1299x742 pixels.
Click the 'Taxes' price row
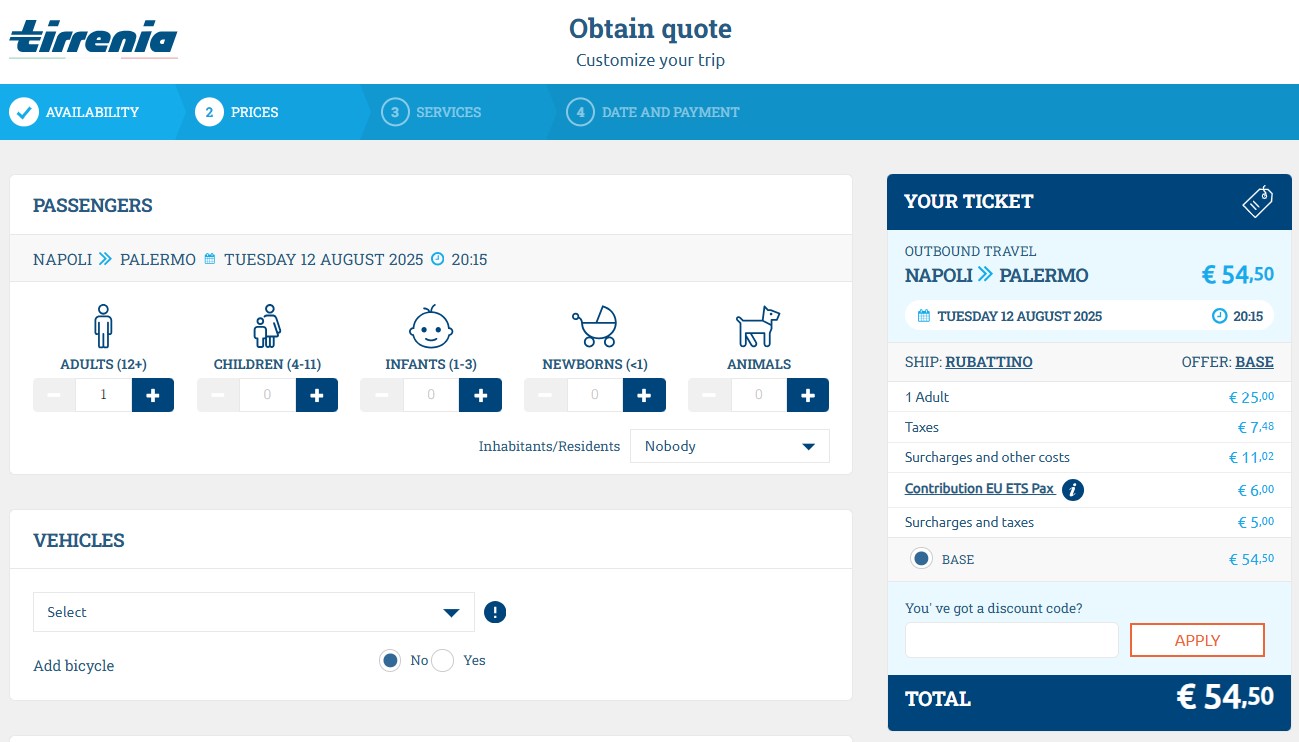point(1088,427)
